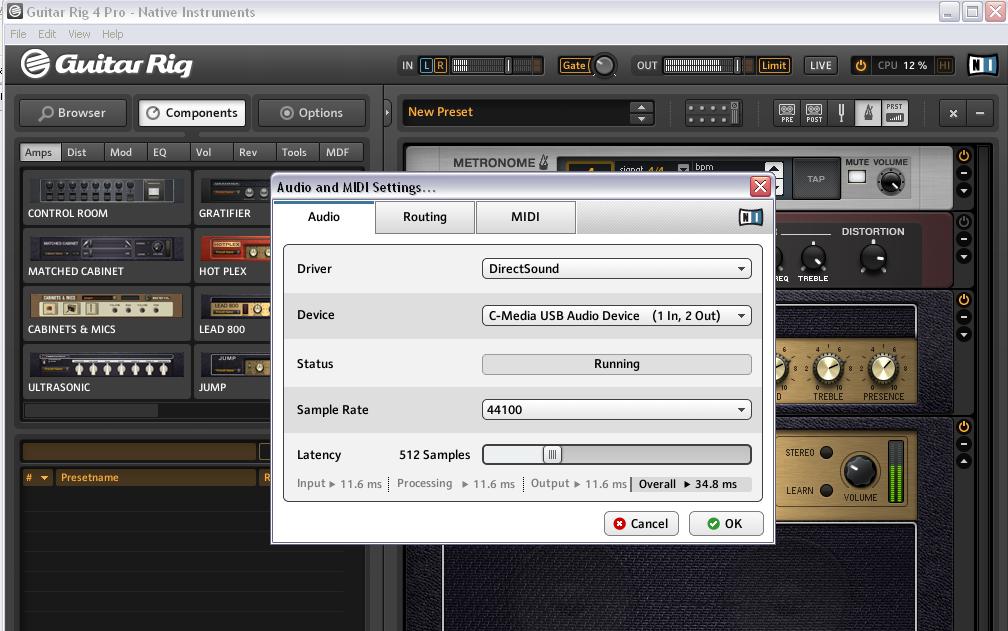Viewport: 1008px width, 631px height.
Task: Confirm settings with OK button
Action: coord(726,524)
